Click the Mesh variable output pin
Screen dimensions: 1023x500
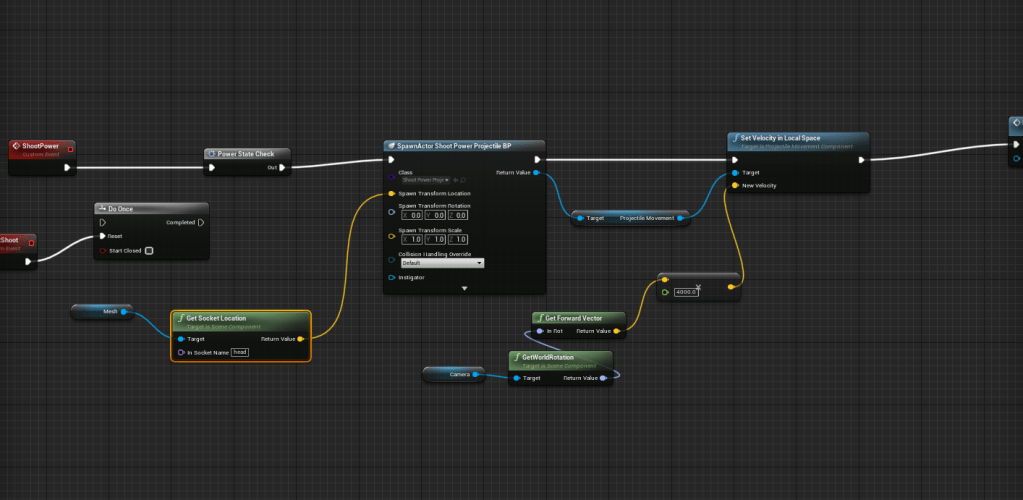(124, 312)
